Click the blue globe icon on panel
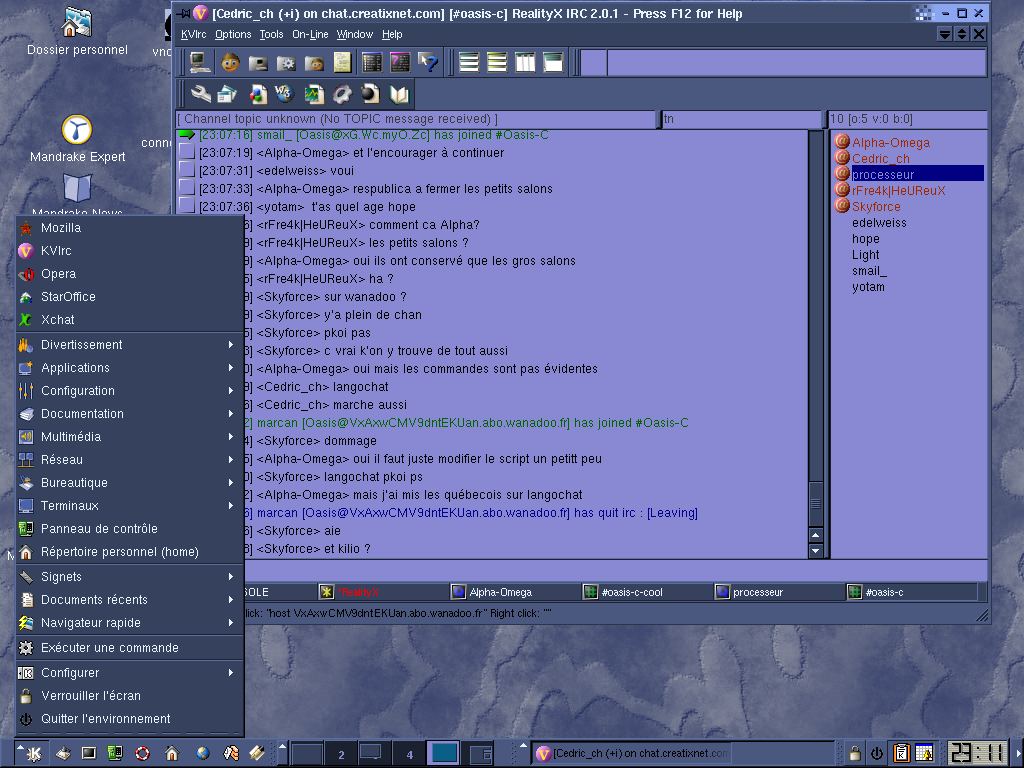This screenshot has height=768, width=1024. (202, 754)
